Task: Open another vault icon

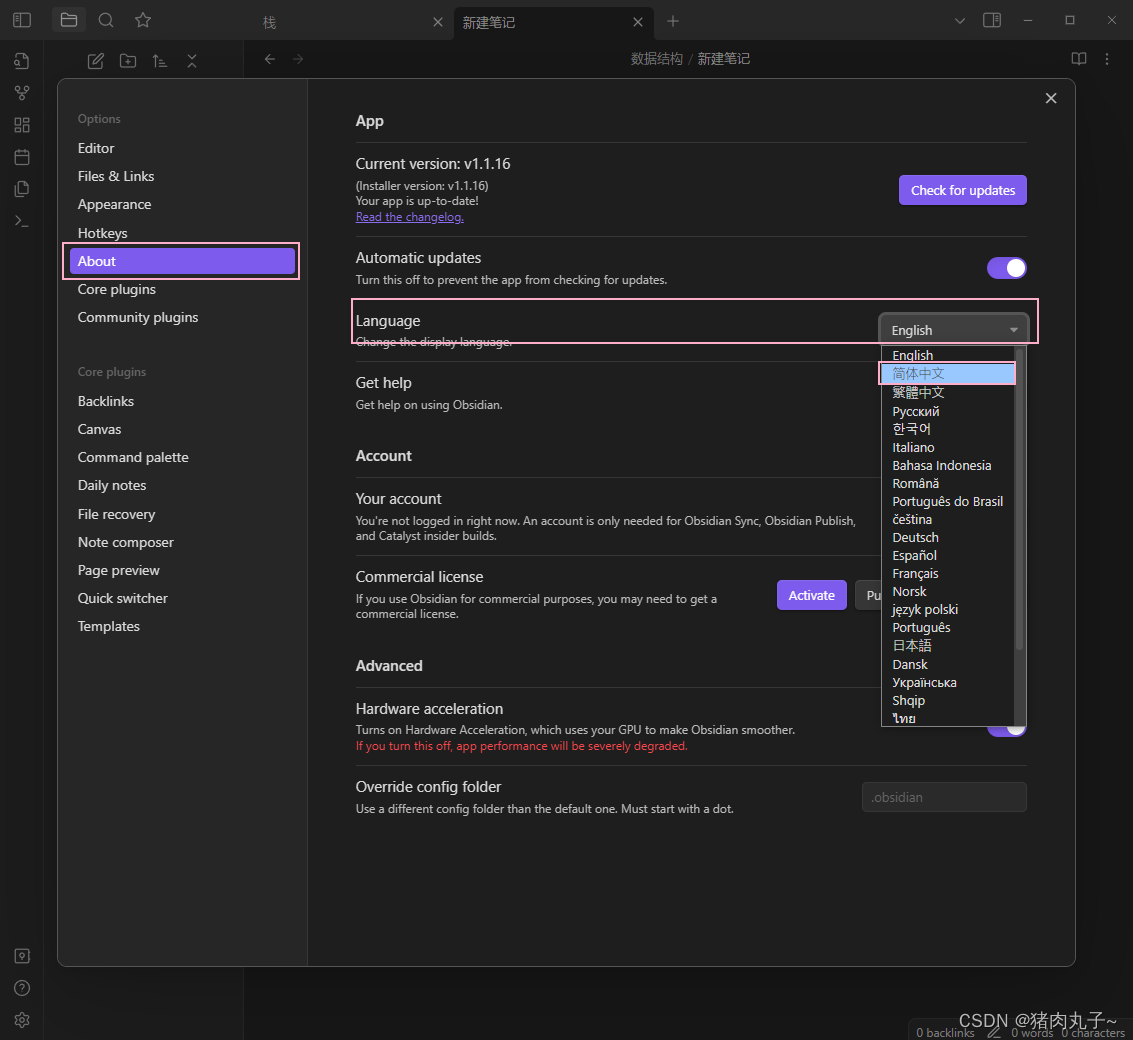Action: coord(22,956)
